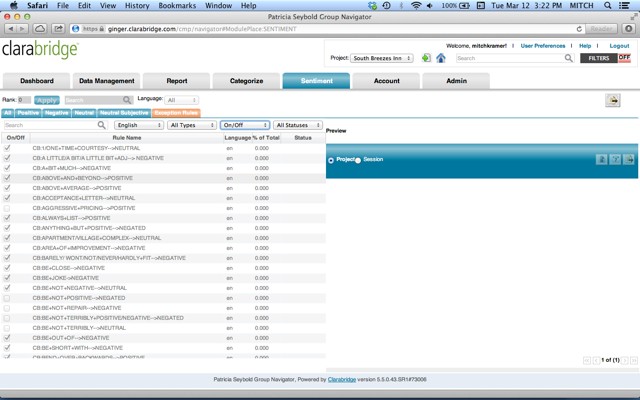Open the Apple menu
640x400 pixels.
click(x=13, y=5)
